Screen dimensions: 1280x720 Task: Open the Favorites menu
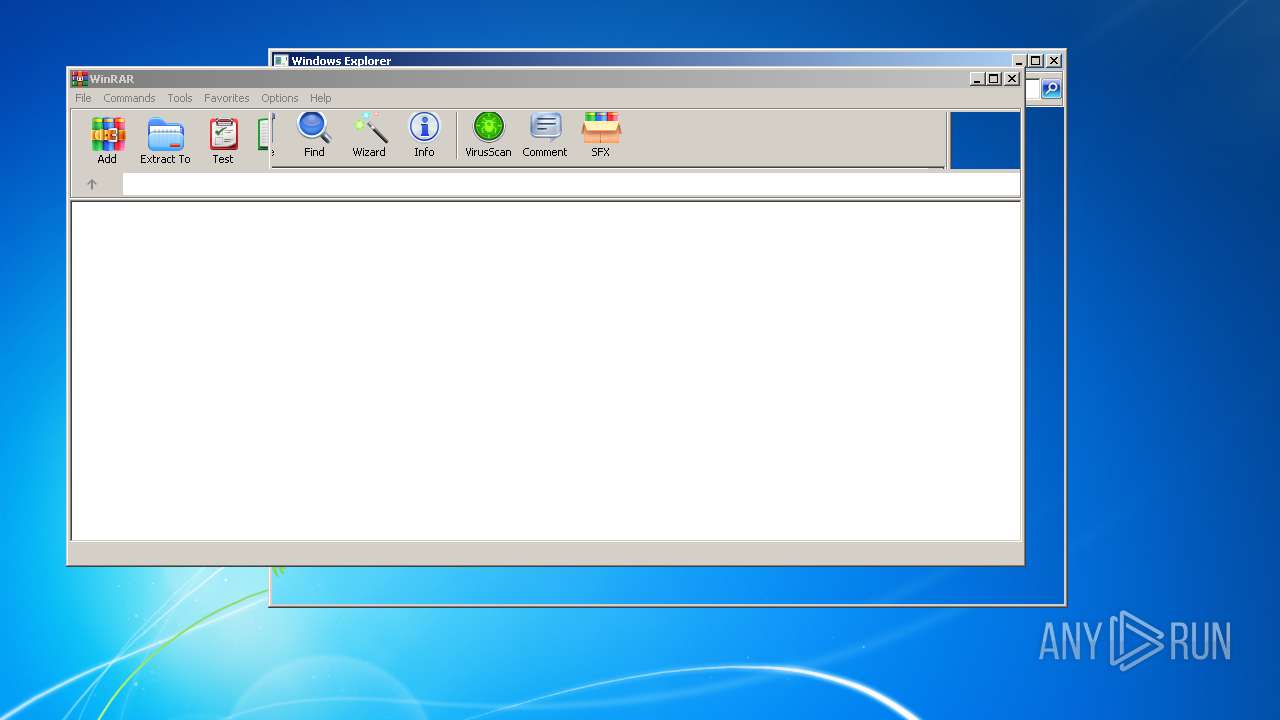pyautogui.click(x=227, y=98)
